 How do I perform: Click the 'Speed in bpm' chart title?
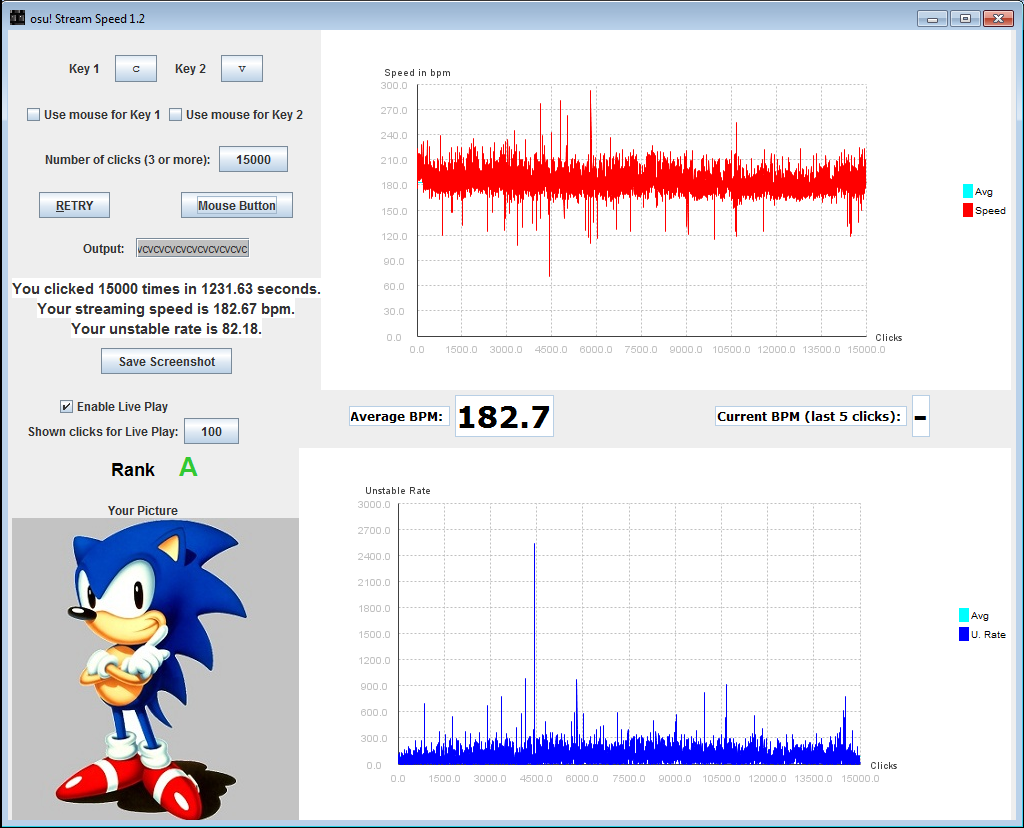coord(417,72)
